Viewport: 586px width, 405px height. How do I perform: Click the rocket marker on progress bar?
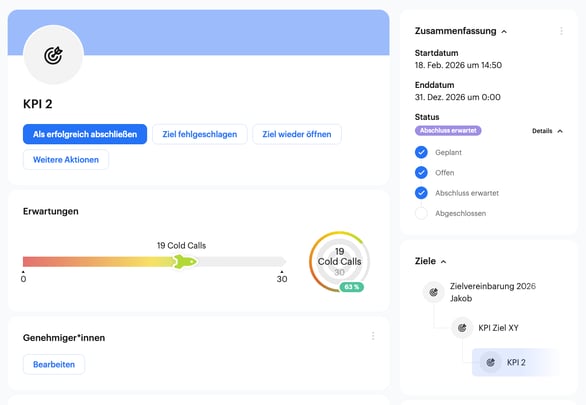click(185, 262)
